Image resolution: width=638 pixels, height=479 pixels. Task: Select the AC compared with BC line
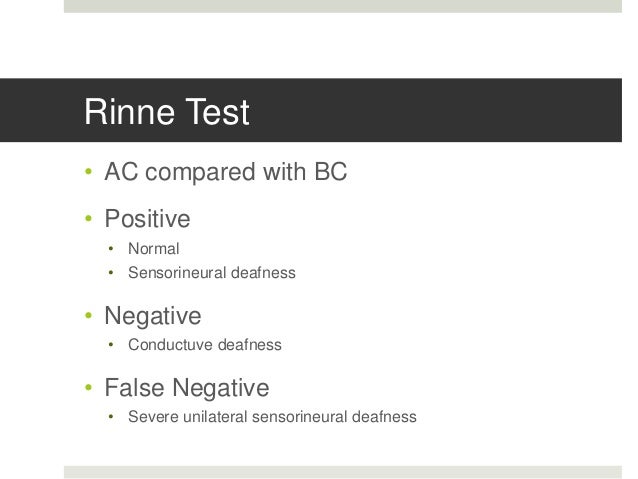pos(226,172)
